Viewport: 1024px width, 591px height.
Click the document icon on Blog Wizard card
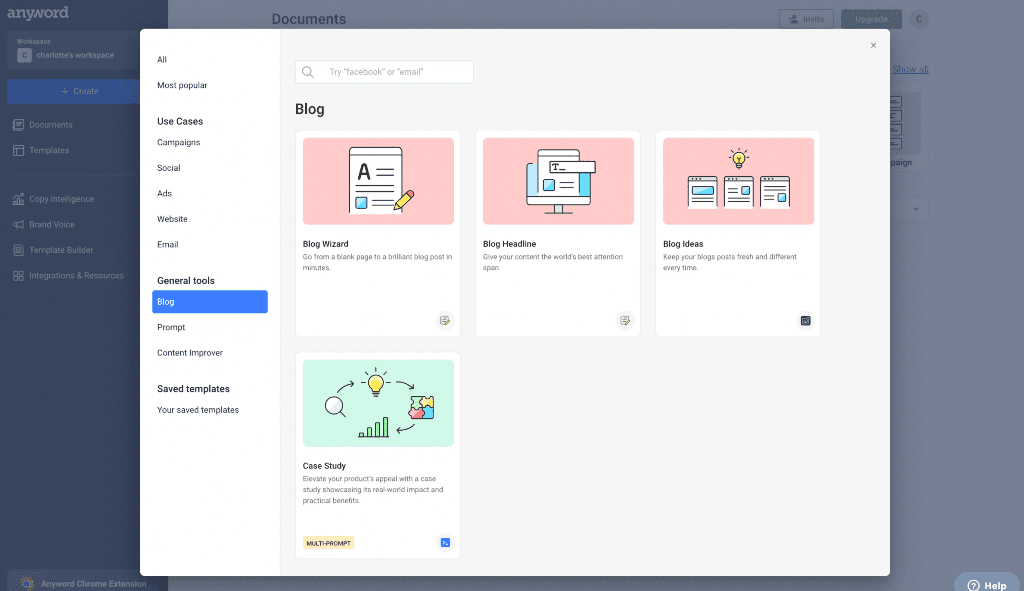(x=445, y=321)
